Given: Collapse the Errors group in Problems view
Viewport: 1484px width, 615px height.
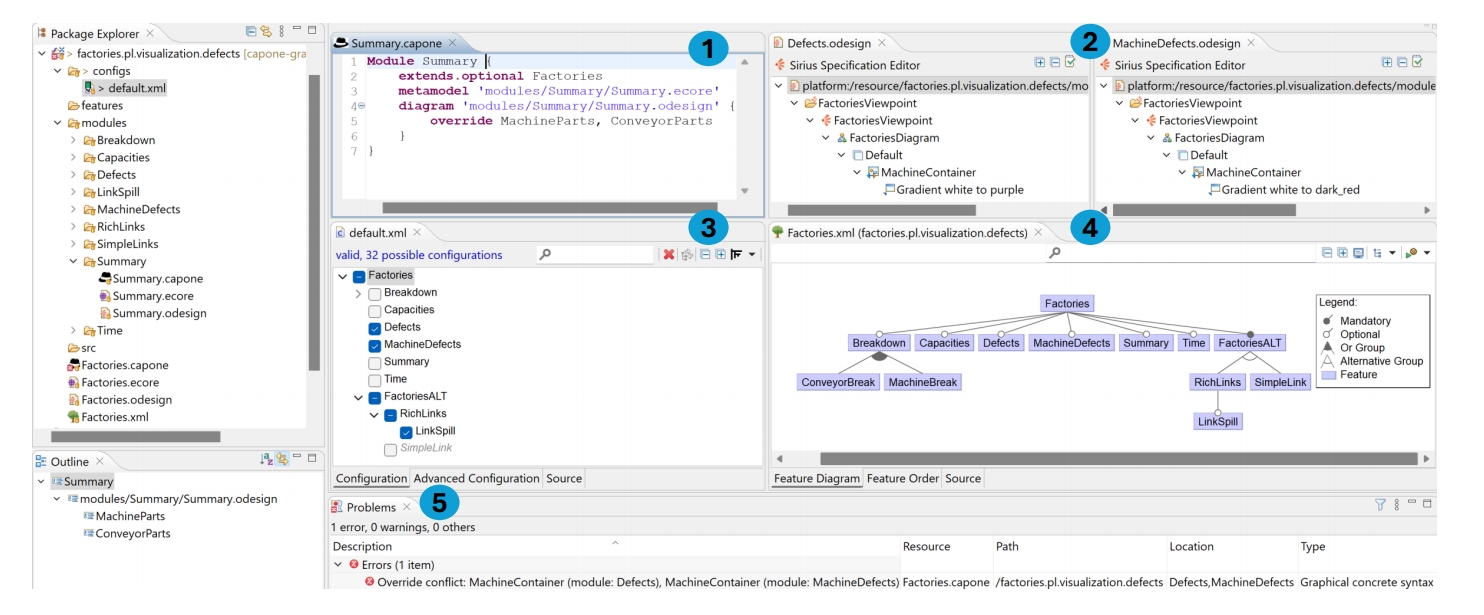Looking at the screenshot, I should 338,565.
